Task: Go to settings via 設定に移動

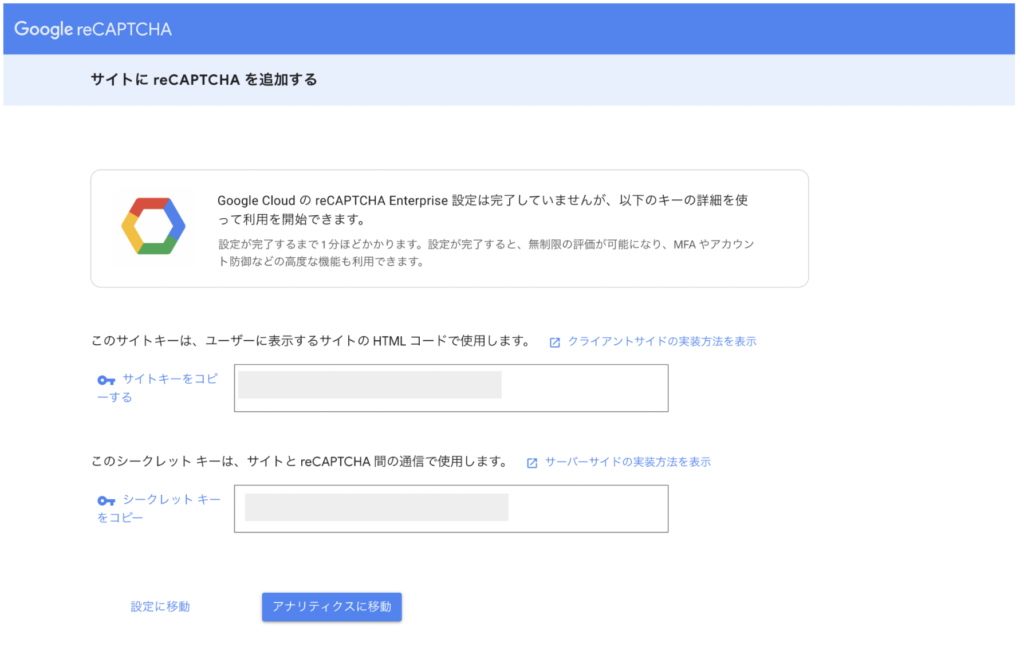Action: click(x=160, y=607)
